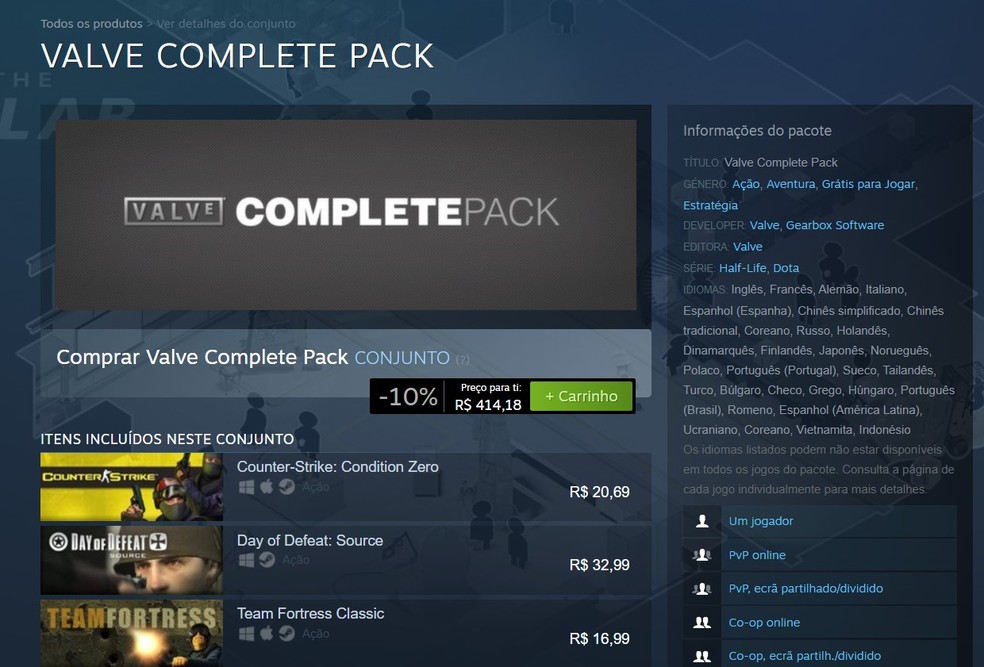
Task: Open the Todos os produtos breadcrumb
Action: tap(92, 24)
